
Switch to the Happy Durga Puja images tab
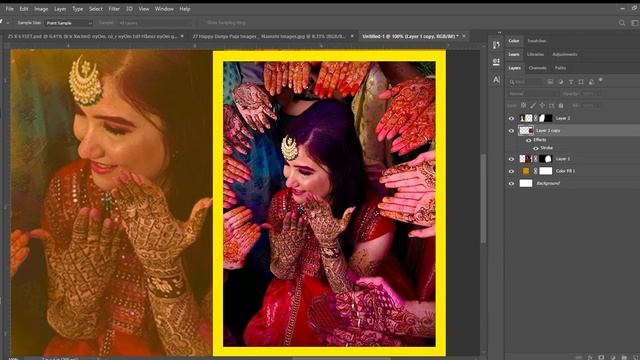click(x=269, y=36)
